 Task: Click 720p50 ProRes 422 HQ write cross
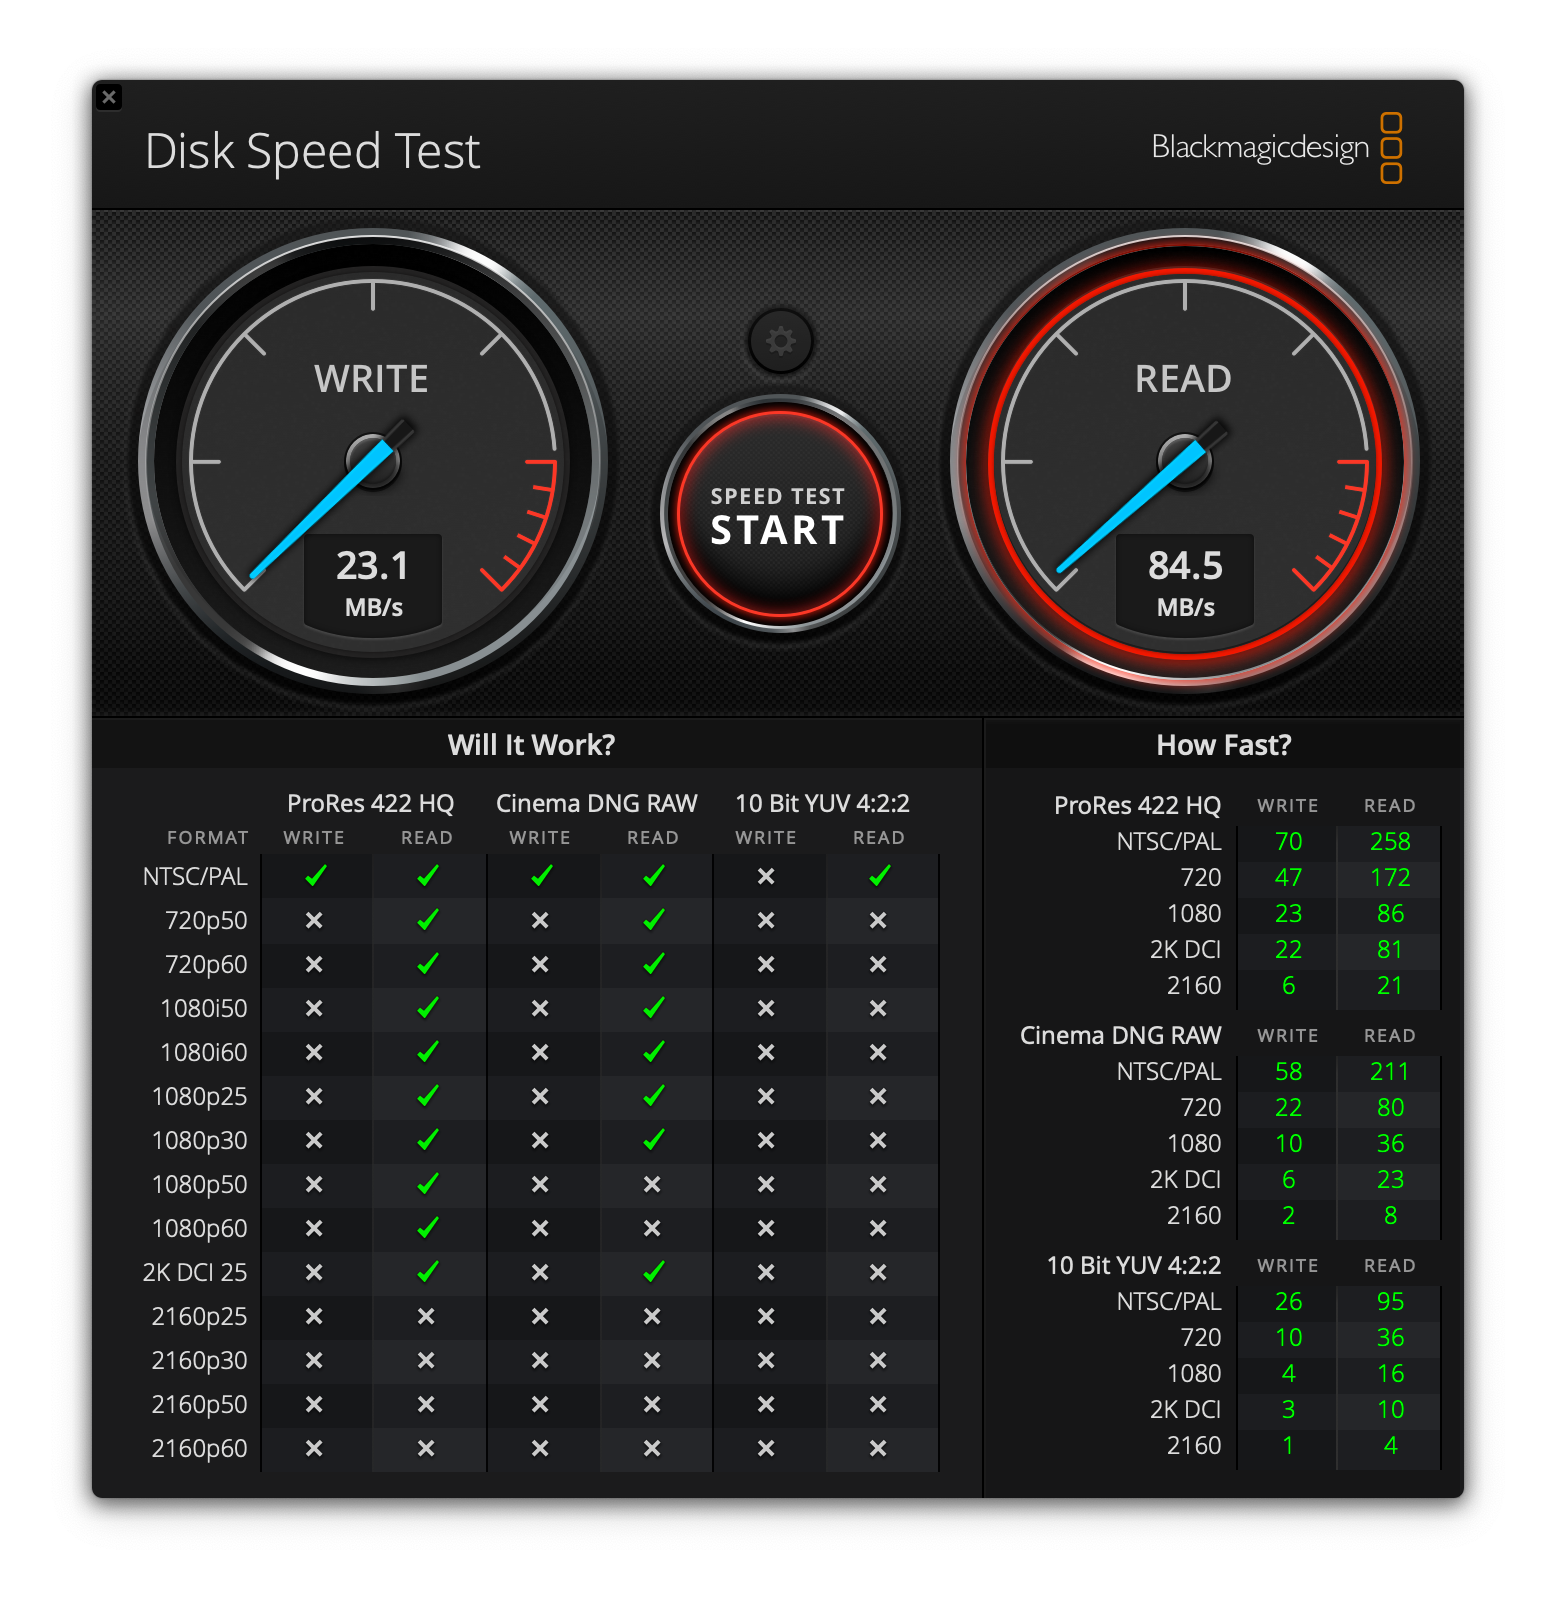[x=314, y=920]
